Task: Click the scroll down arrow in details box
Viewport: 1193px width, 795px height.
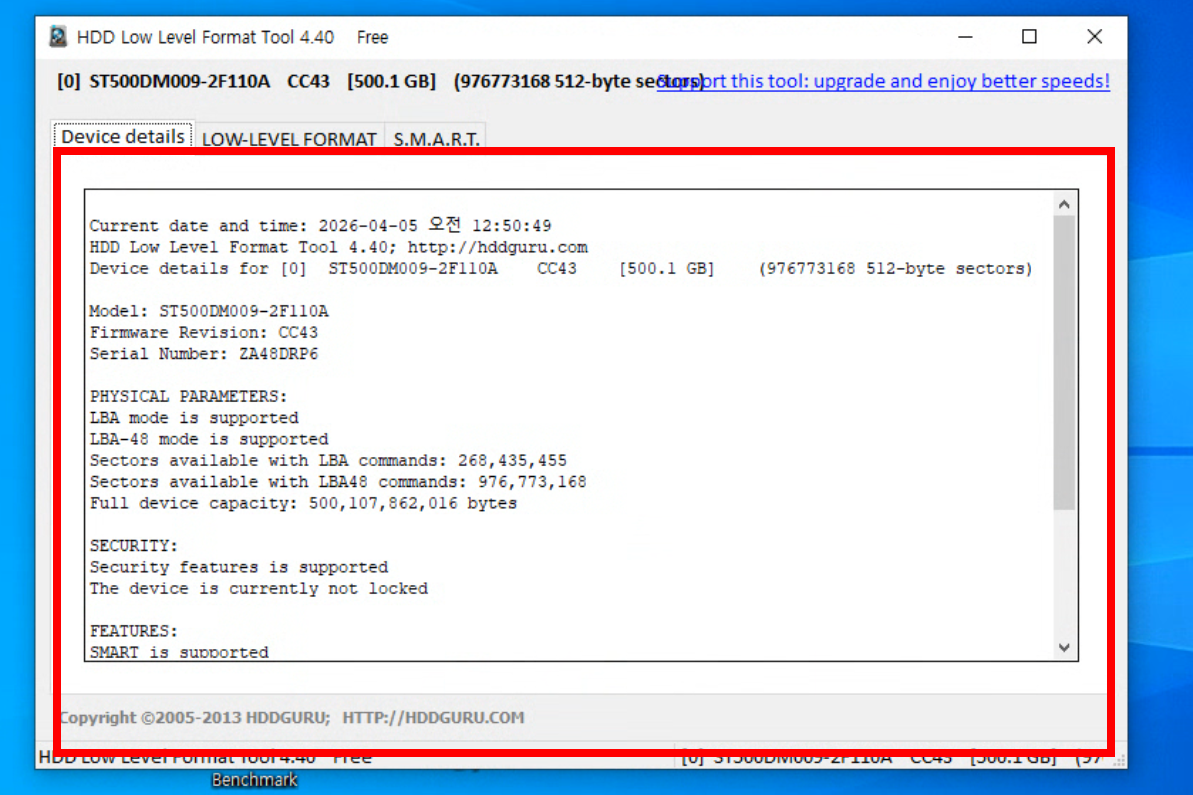Action: [x=1064, y=647]
